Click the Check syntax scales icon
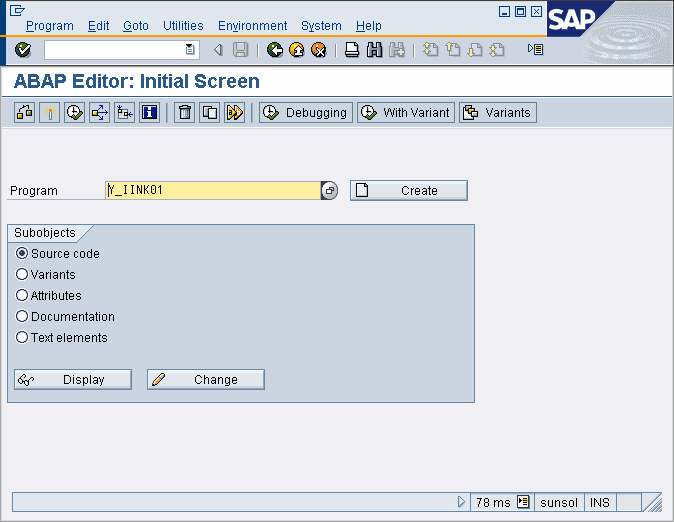The width and height of the screenshot is (674, 522). click(25, 113)
